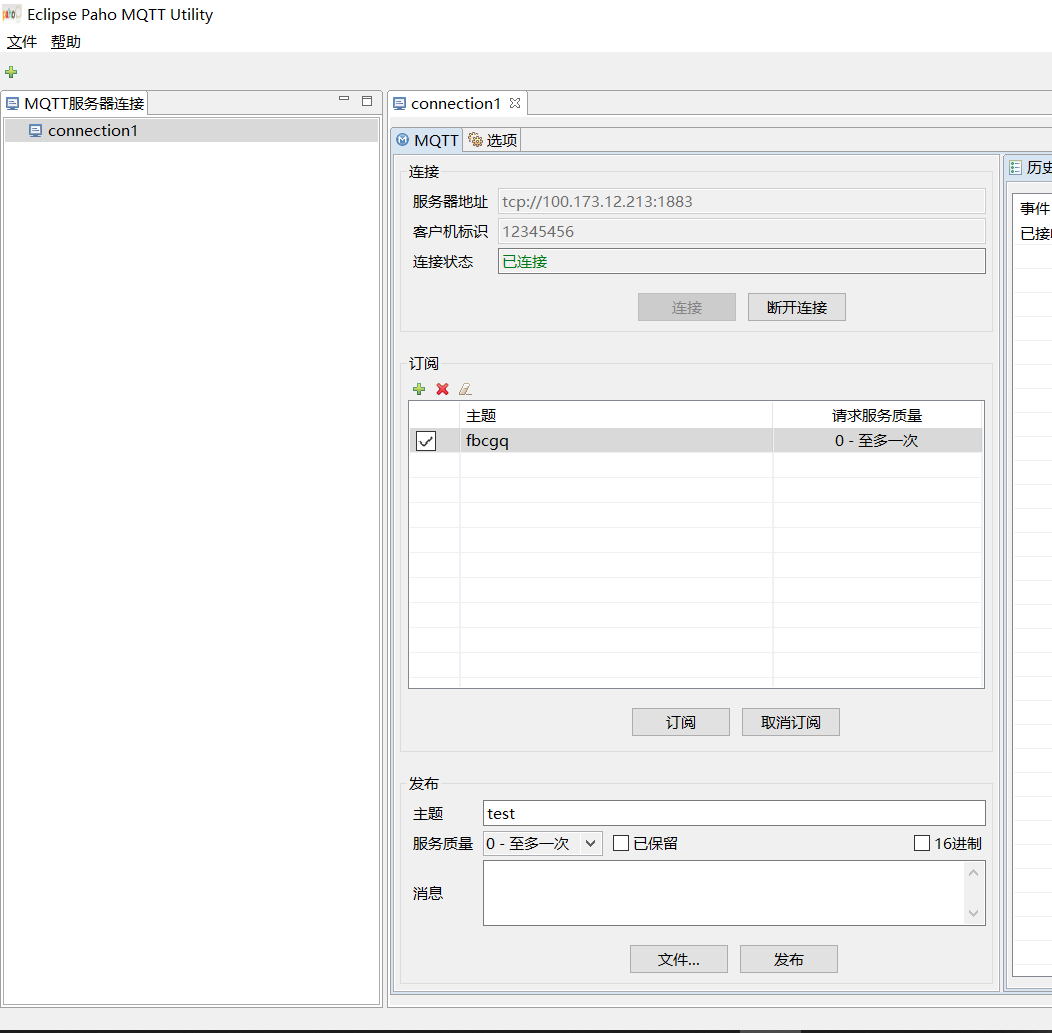Click the 断开连接 button
Image resolution: width=1052 pixels, height=1033 pixels.
click(x=796, y=307)
